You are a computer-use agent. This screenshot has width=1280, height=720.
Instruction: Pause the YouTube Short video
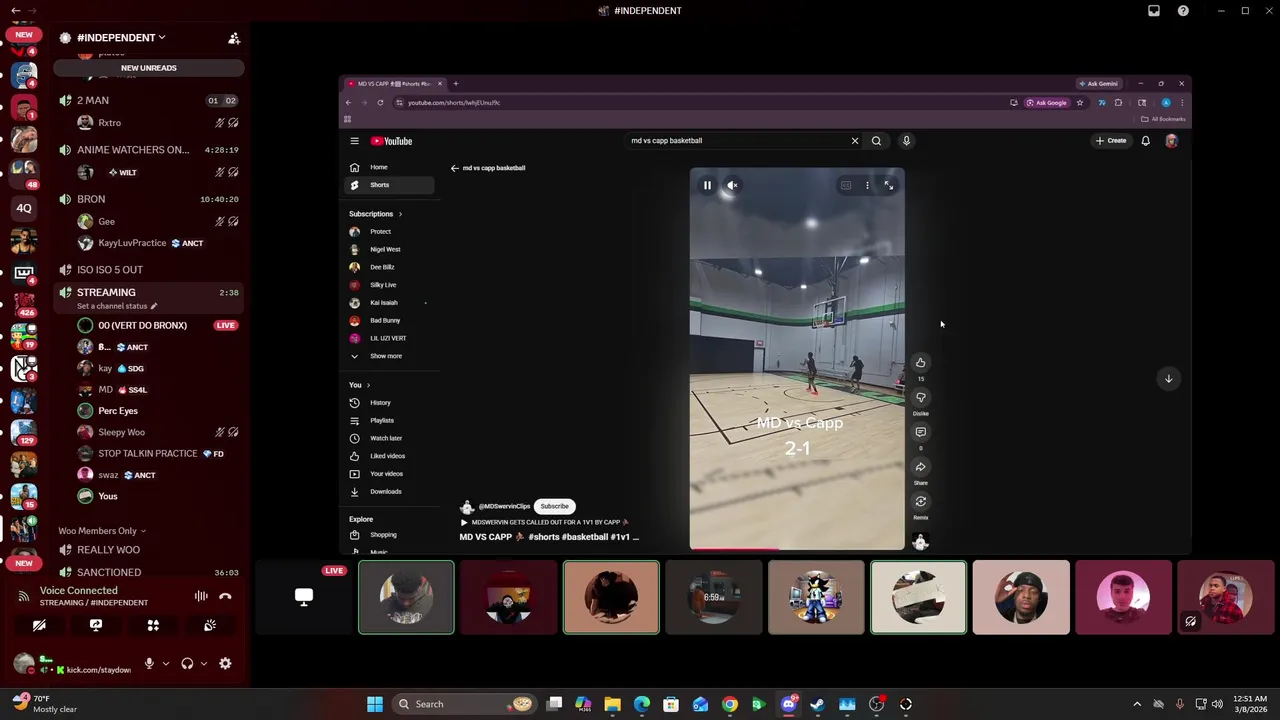707,185
